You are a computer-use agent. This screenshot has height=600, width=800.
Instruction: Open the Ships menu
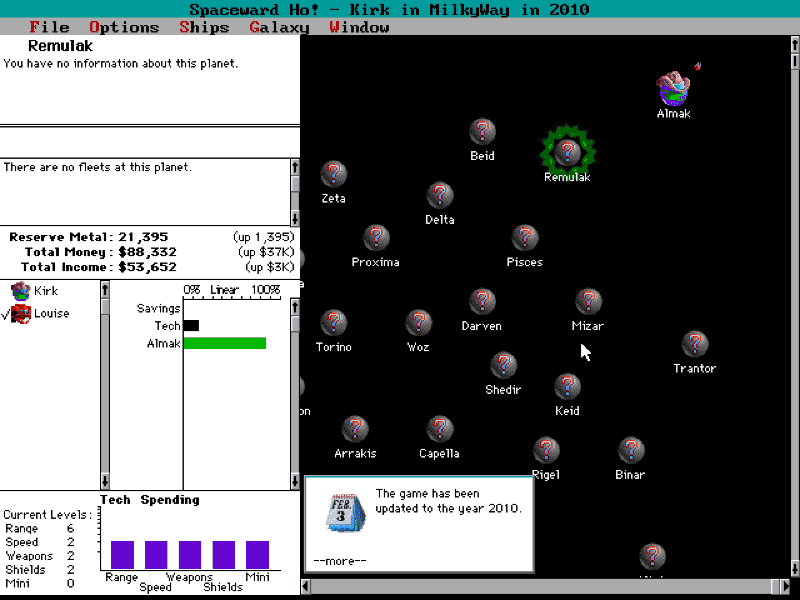[x=204, y=27]
